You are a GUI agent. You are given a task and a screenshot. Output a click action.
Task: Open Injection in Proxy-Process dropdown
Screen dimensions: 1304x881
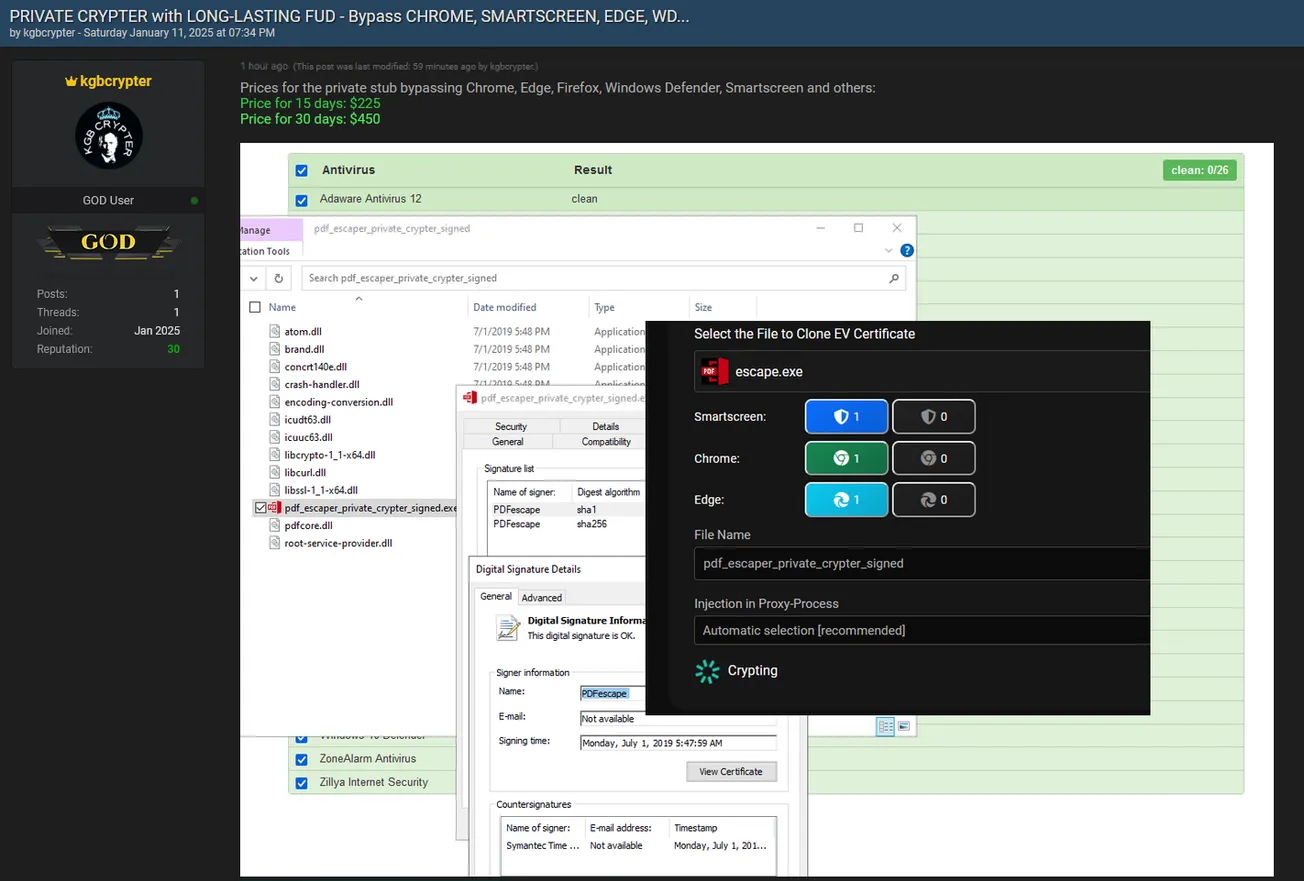(x=920, y=630)
